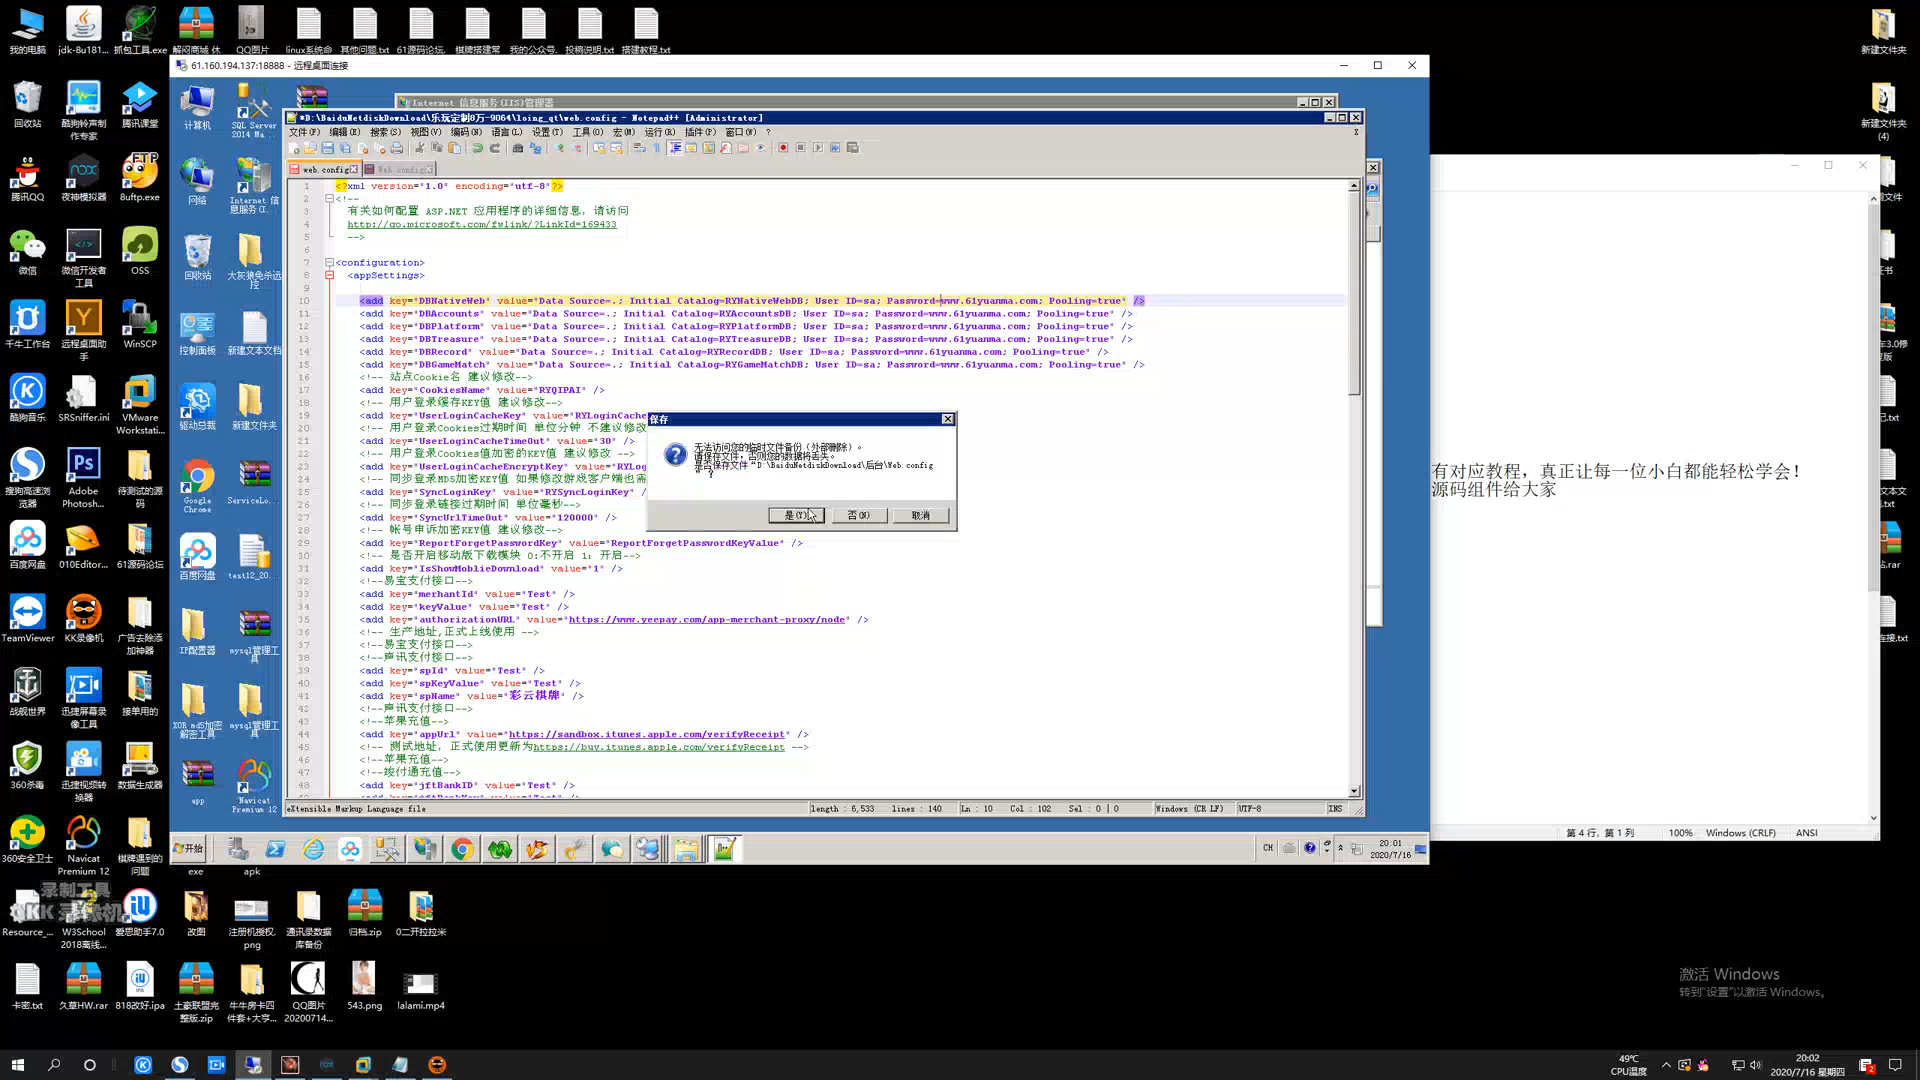Click the Print toolbar icon
Viewport: 1920px width, 1080px height.
pyautogui.click(x=397, y=148)
